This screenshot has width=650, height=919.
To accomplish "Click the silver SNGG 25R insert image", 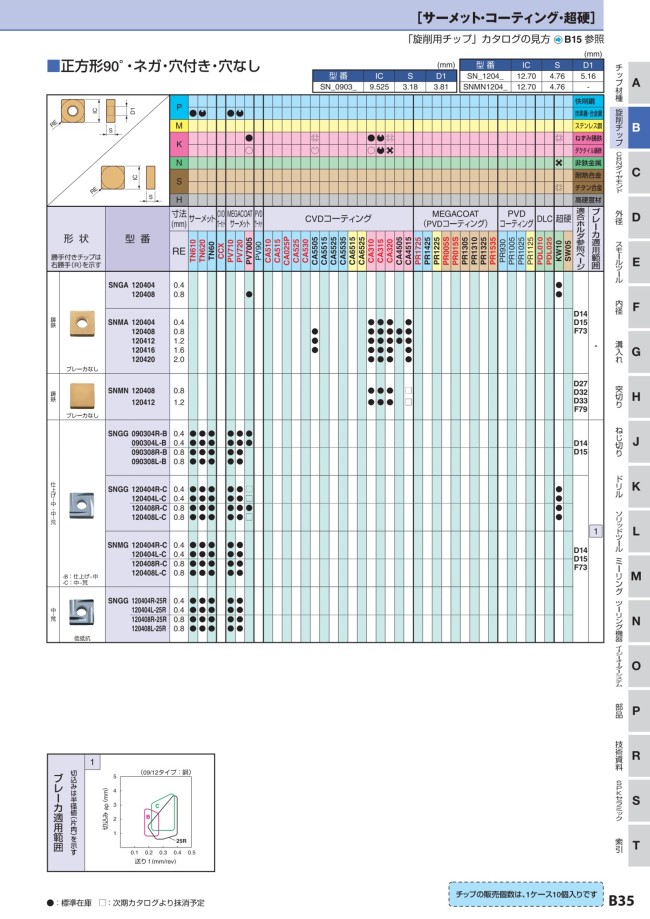I will pos(81,613).
